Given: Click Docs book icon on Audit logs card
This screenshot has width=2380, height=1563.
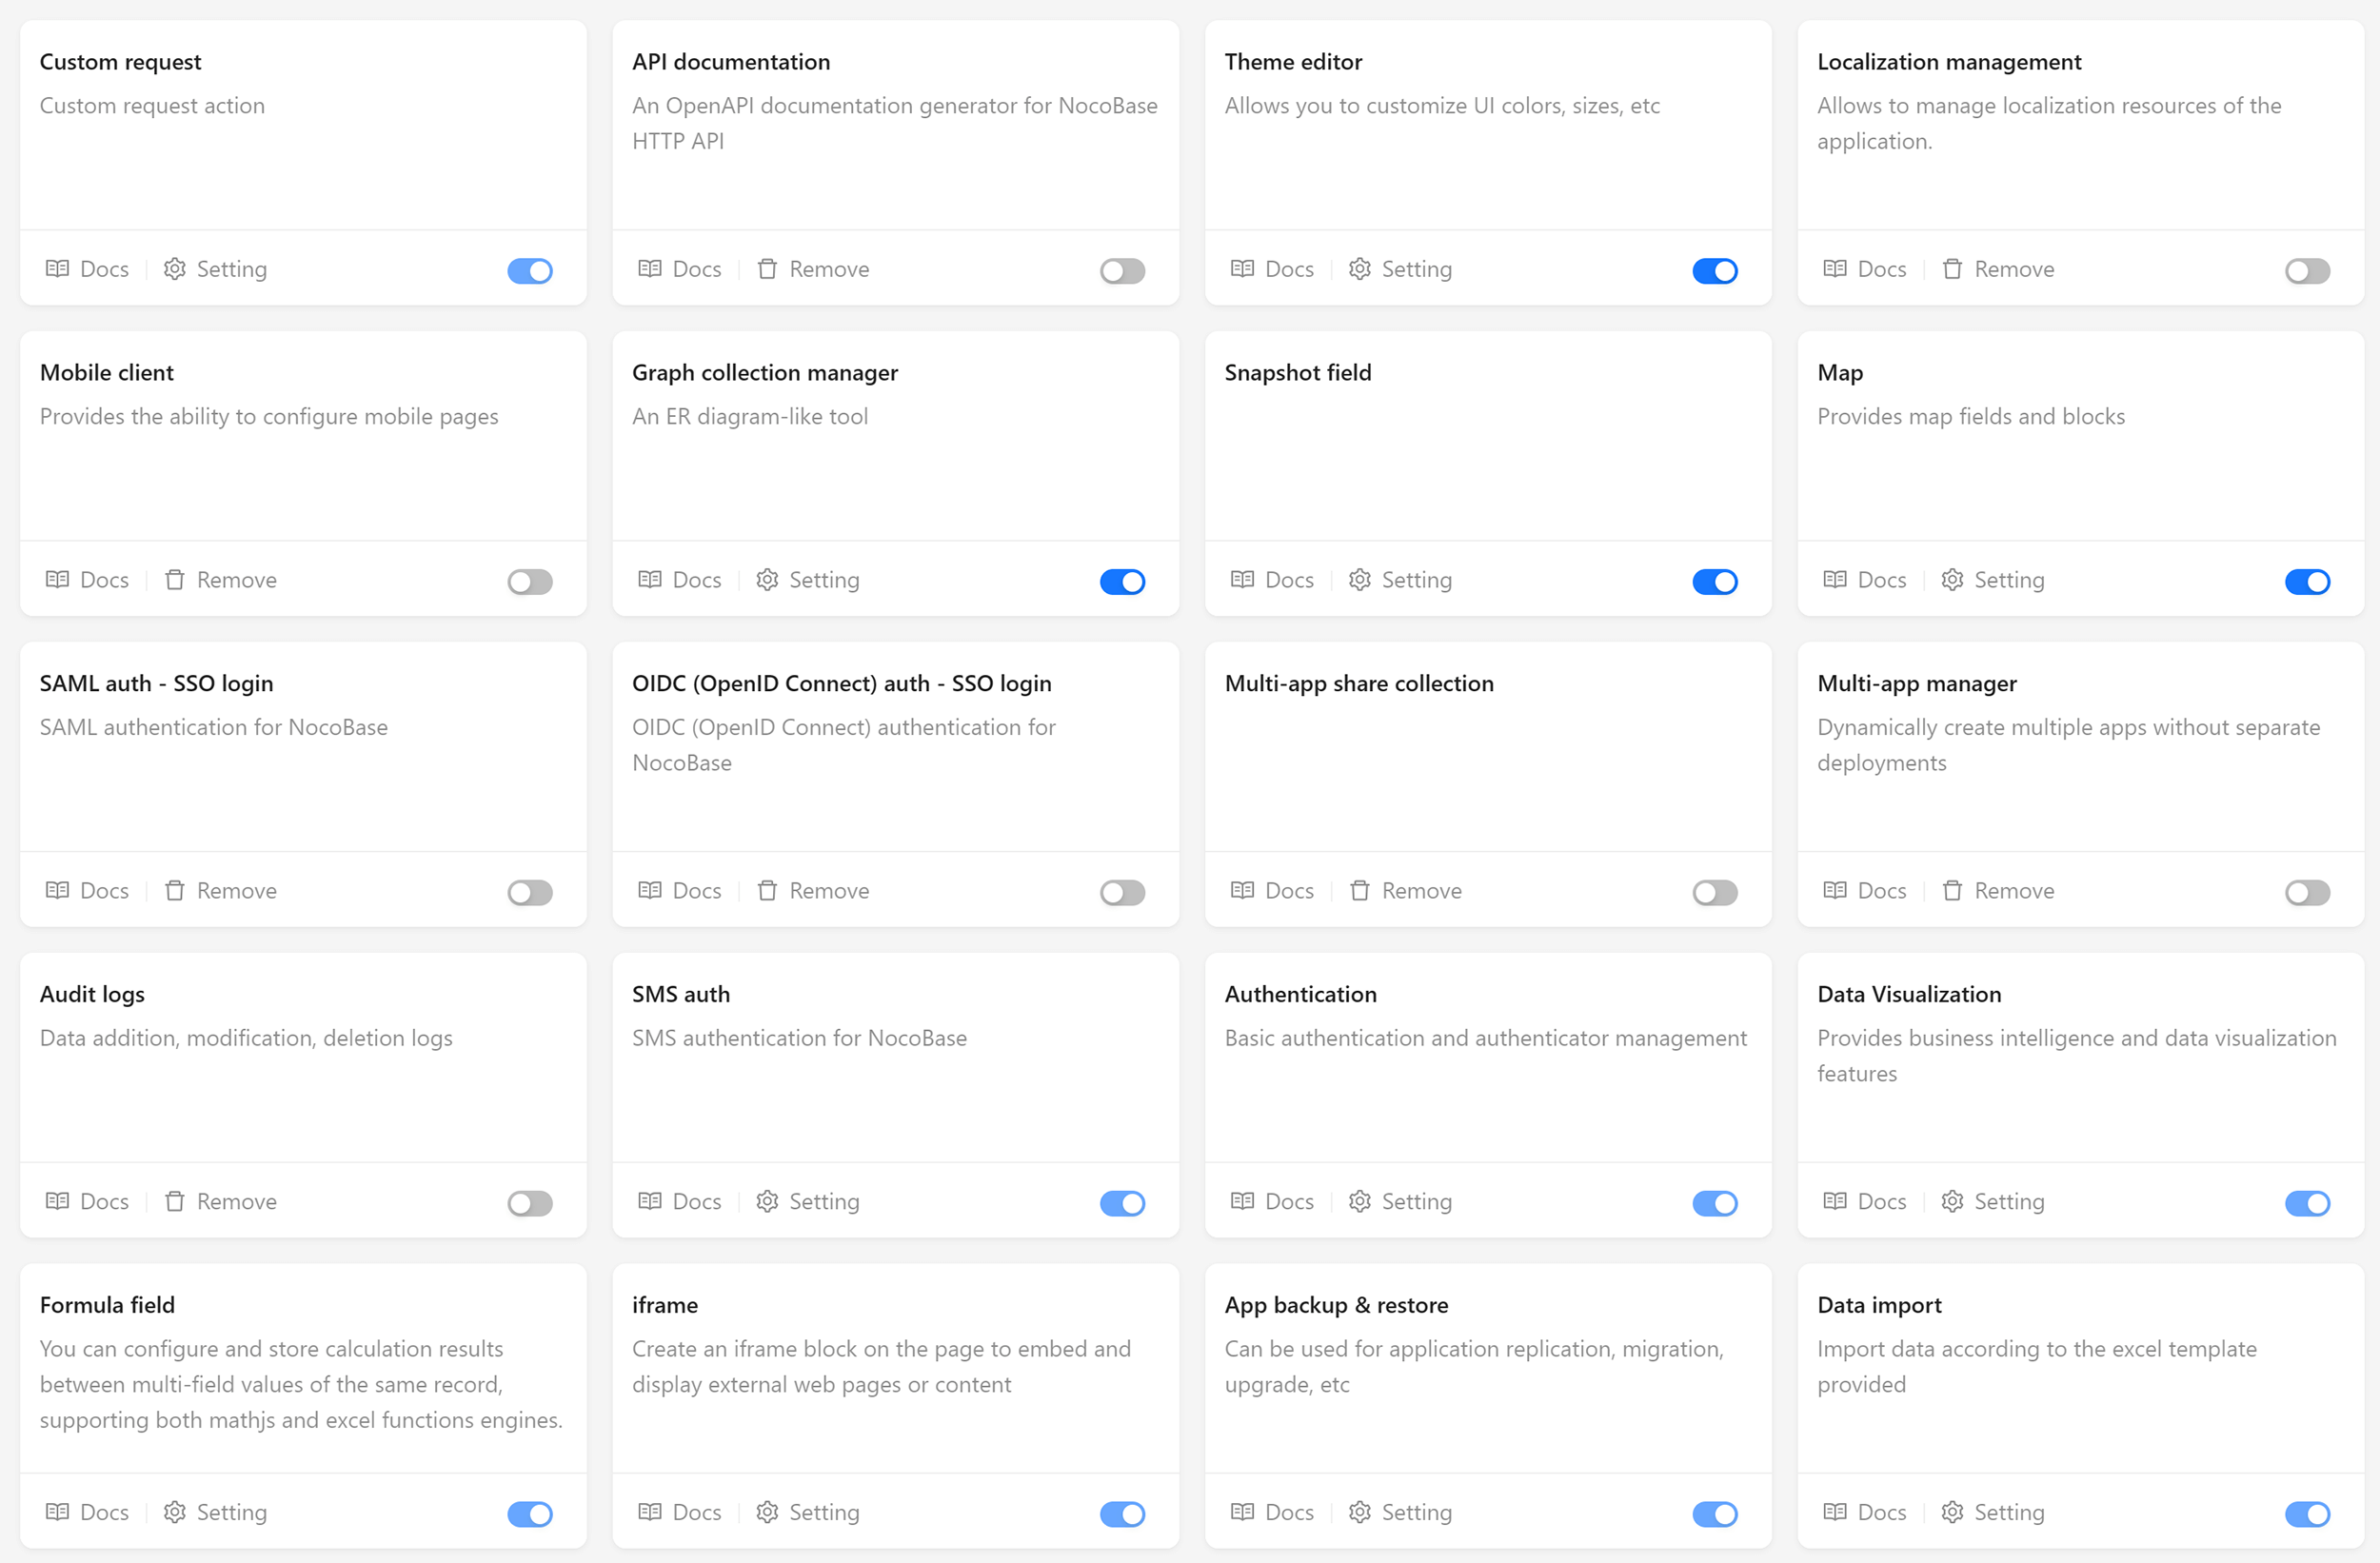Looking at the screenshot, I should [x=57, y=1201].
